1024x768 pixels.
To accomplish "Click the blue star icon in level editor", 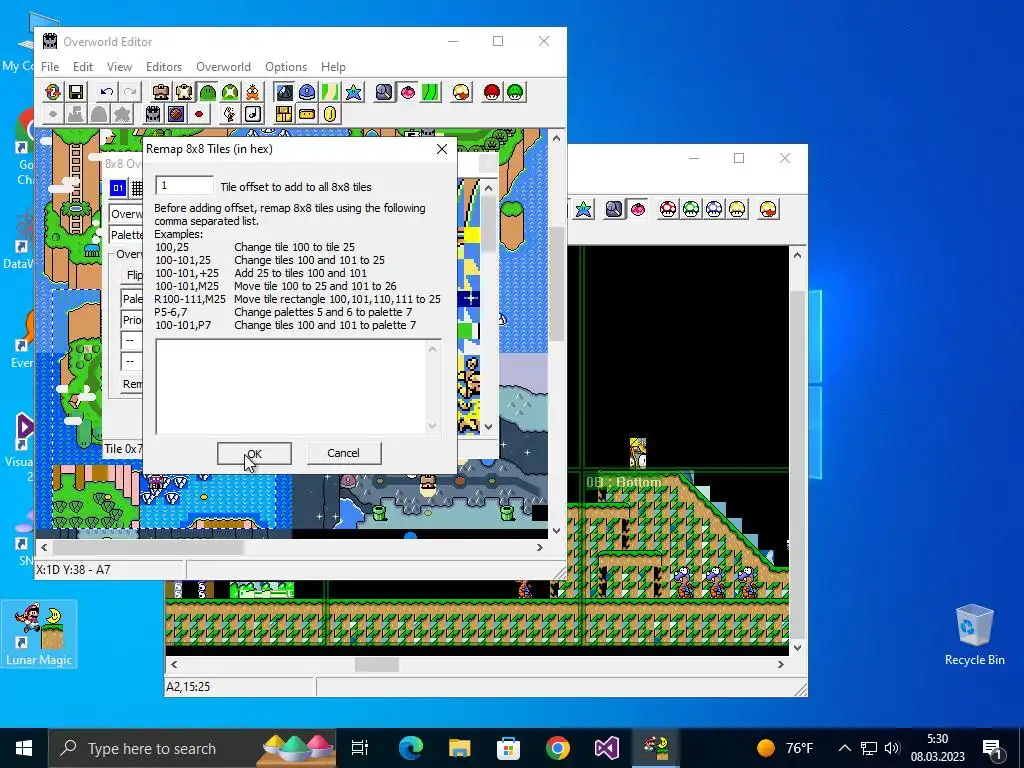I will pos(583,209).
